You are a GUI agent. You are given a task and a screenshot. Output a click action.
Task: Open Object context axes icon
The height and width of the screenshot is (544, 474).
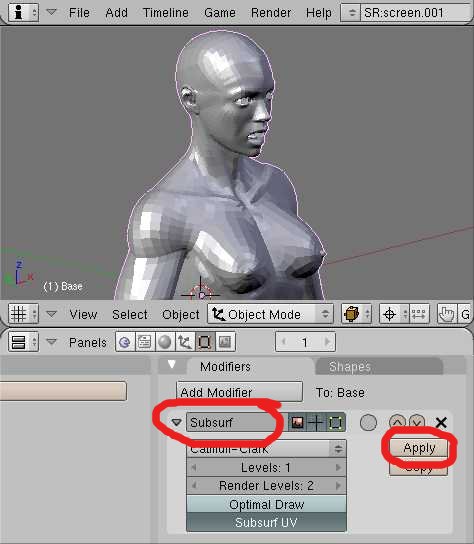[x=185, y=342]
